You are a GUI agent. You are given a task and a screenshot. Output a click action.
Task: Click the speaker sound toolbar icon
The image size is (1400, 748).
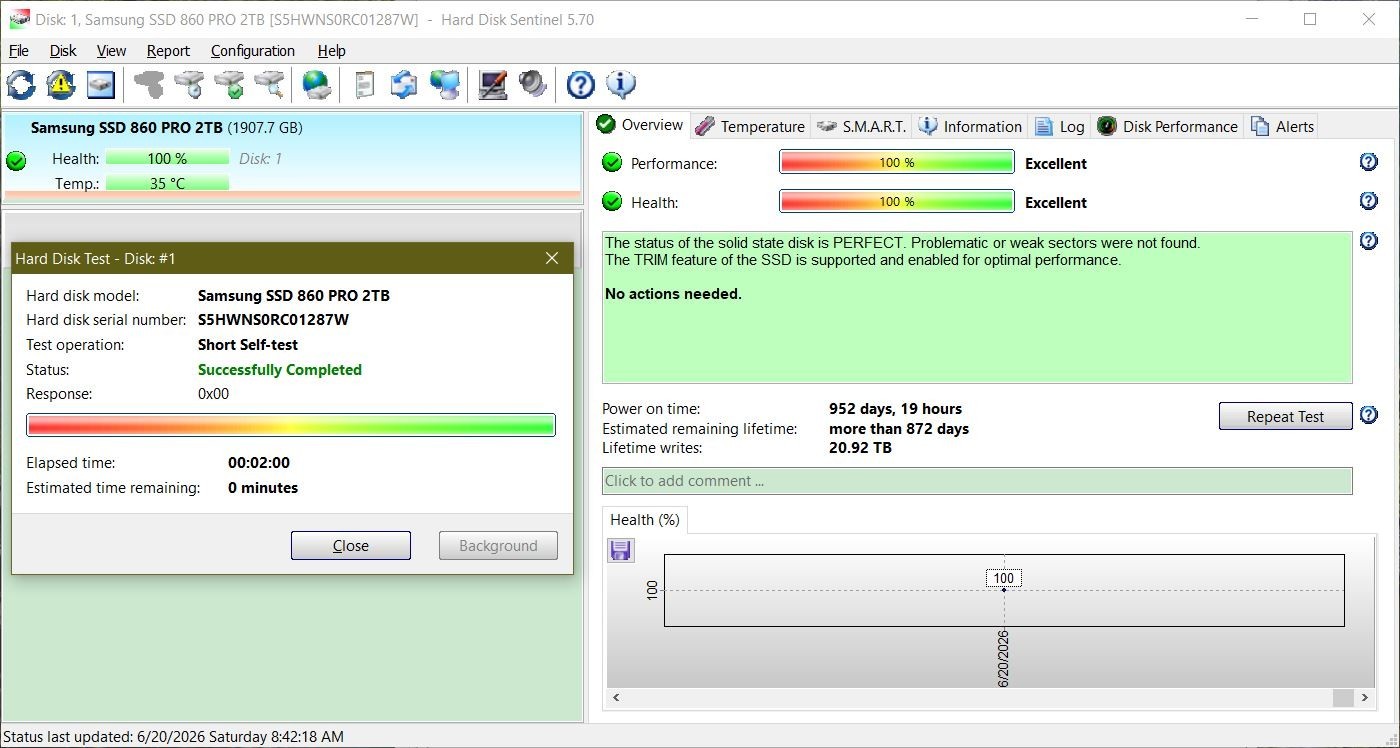coord(532,85)
